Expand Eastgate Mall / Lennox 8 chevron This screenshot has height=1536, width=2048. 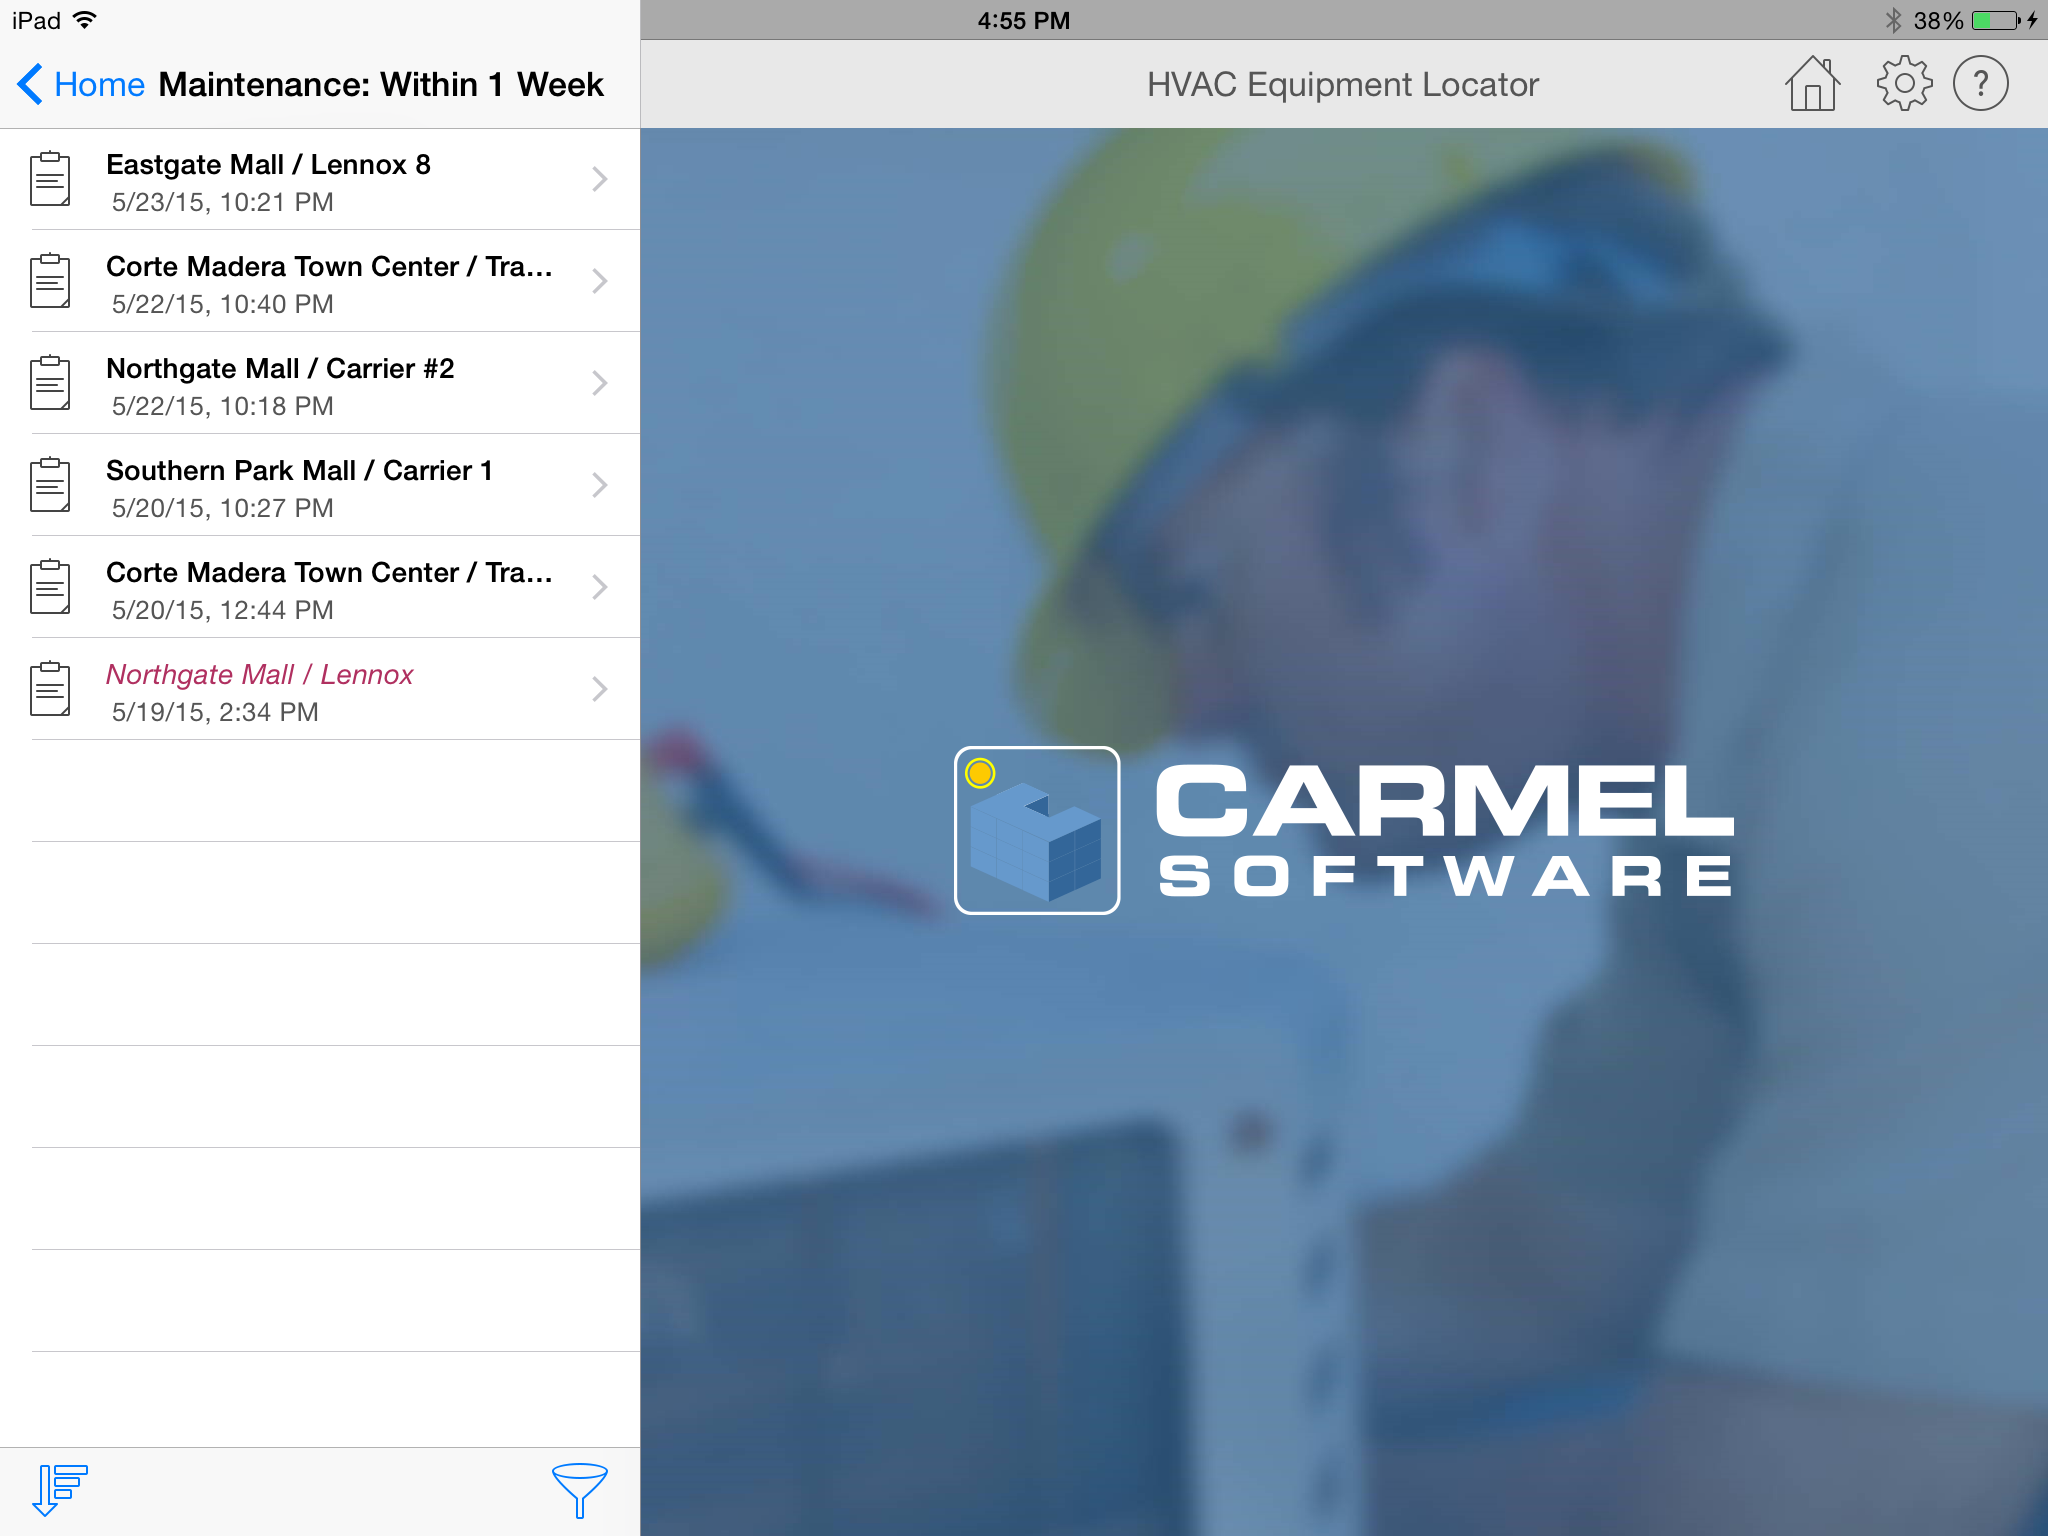pyautogui.click(x=600, y=179)
